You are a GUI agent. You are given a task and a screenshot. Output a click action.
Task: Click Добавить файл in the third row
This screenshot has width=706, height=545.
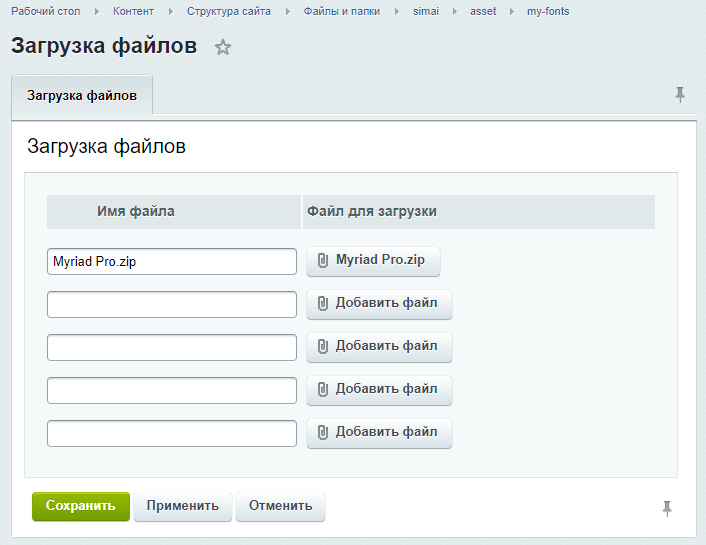click(379, 347)
